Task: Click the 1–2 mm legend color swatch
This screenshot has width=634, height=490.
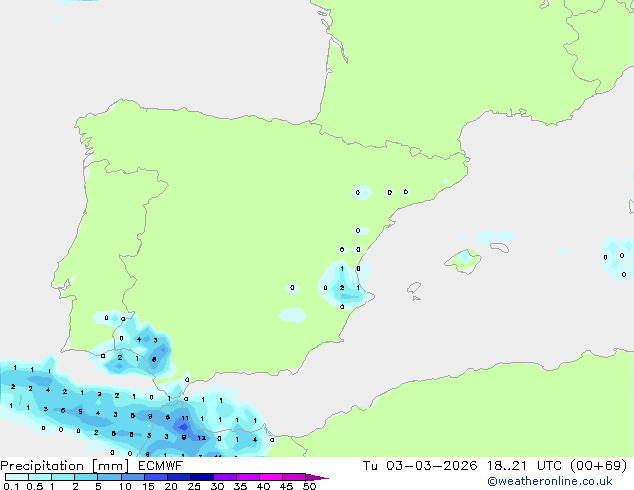Action: point(63,477)
